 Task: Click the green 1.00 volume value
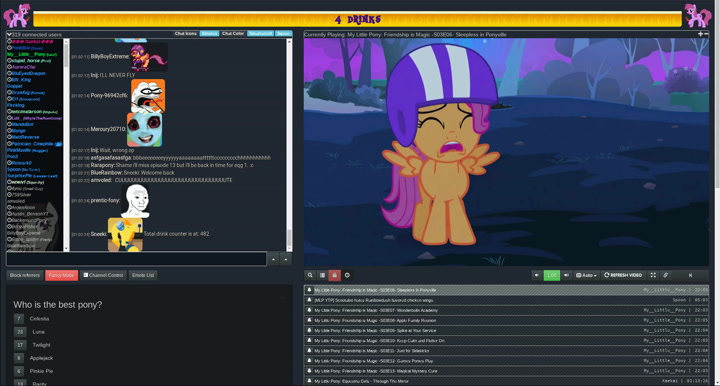pyautogui.click(x=551, y=275)
